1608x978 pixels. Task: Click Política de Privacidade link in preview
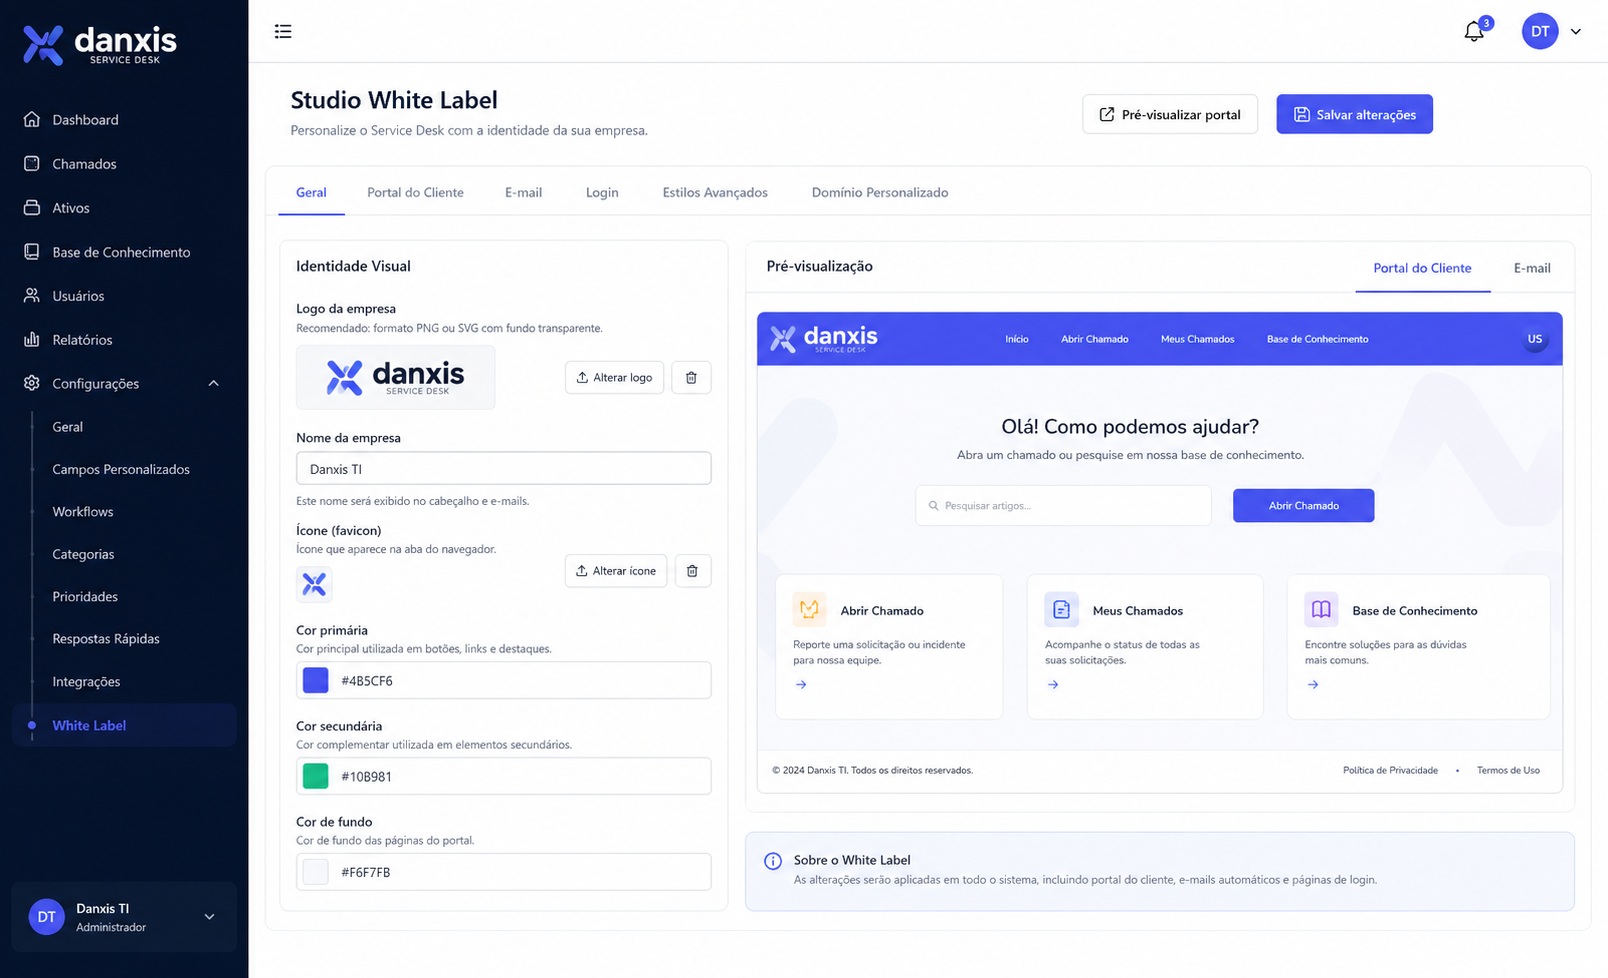pos(1390,770)
